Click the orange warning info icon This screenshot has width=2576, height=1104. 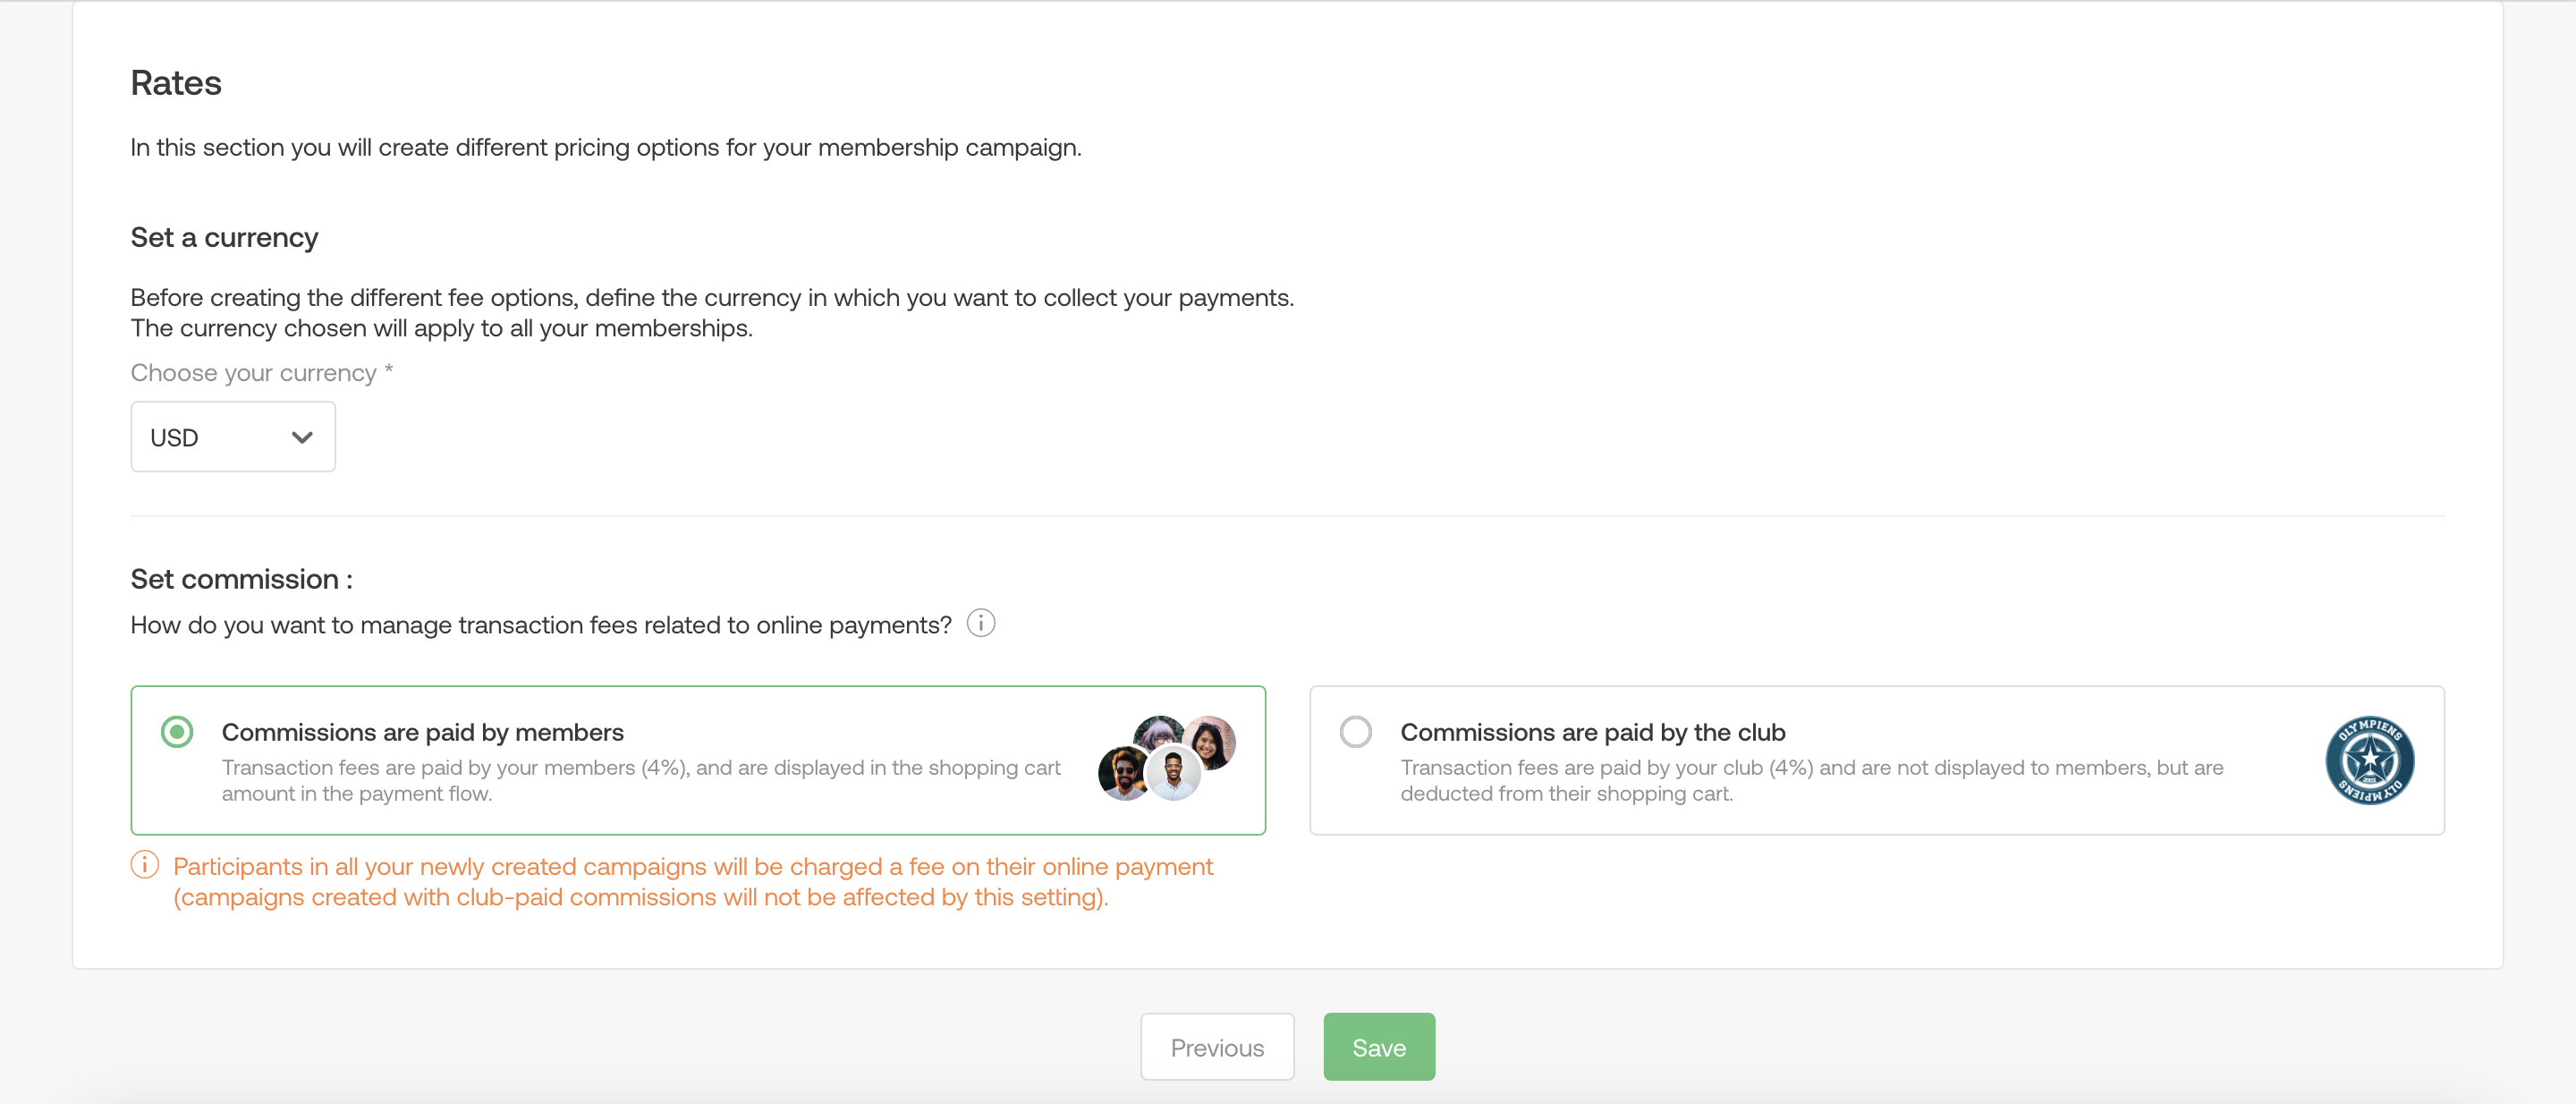[145, 865]
